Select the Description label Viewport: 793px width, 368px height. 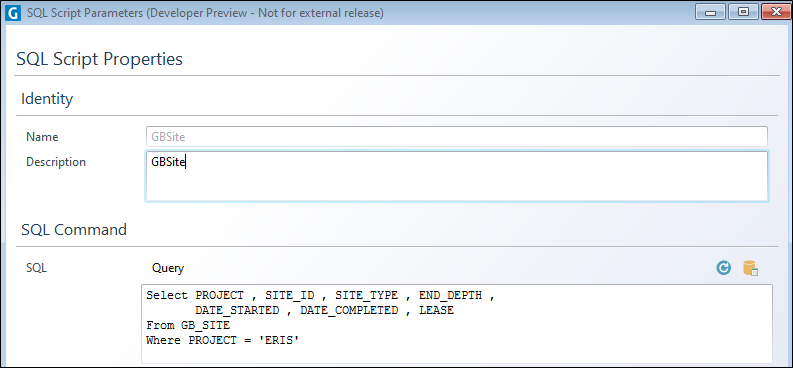pyautogui.click(x=56, y=162)
